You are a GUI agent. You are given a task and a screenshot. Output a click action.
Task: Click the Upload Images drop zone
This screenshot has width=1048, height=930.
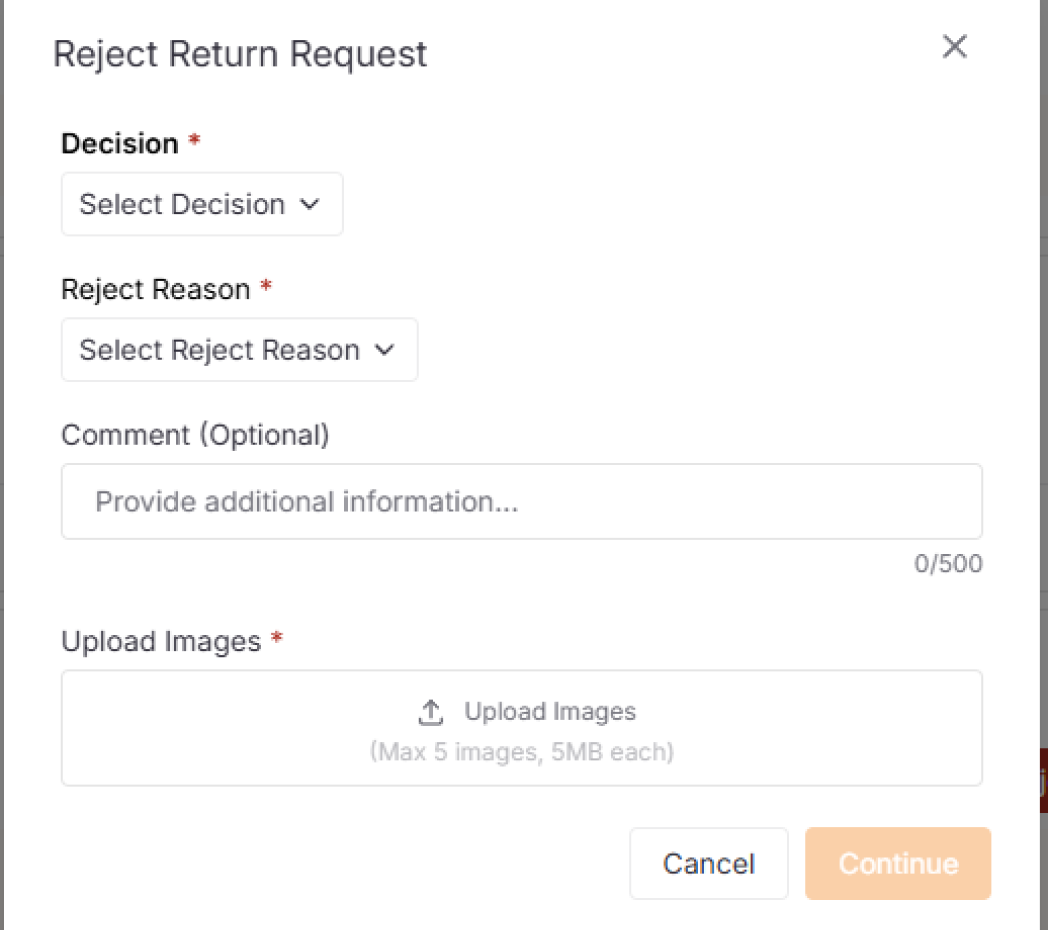522,727
